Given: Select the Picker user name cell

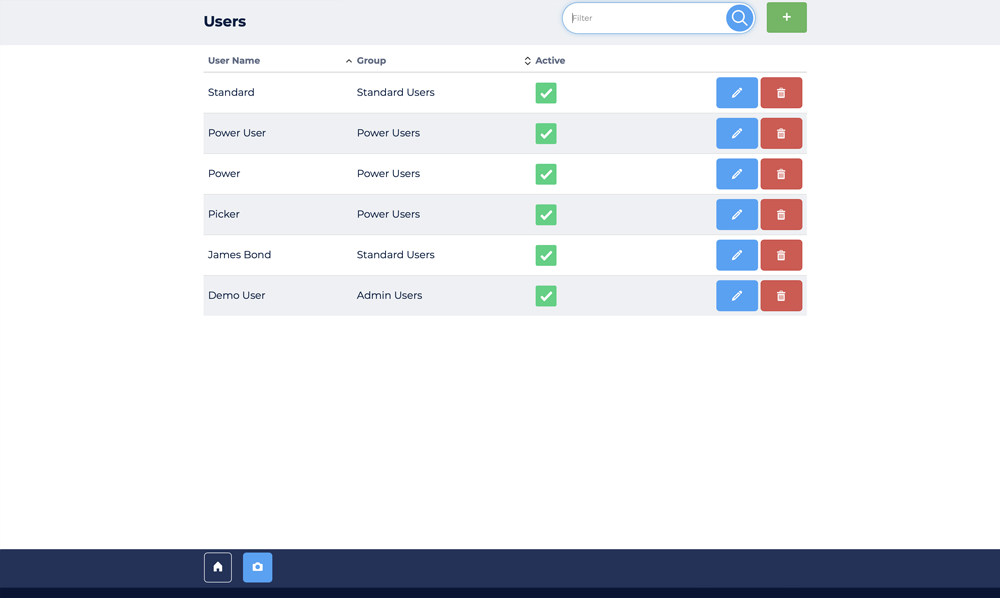Looking at the screenshot, I should coord(224,214).
